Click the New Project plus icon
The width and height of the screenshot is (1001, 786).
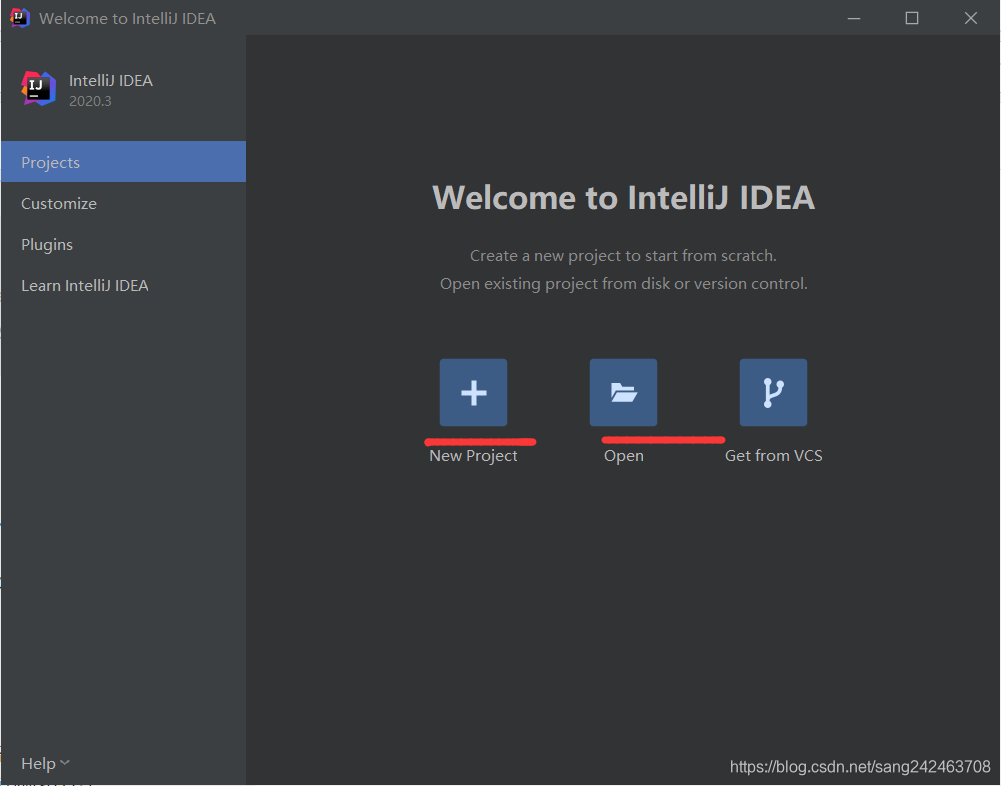click(x=473, y=392)
